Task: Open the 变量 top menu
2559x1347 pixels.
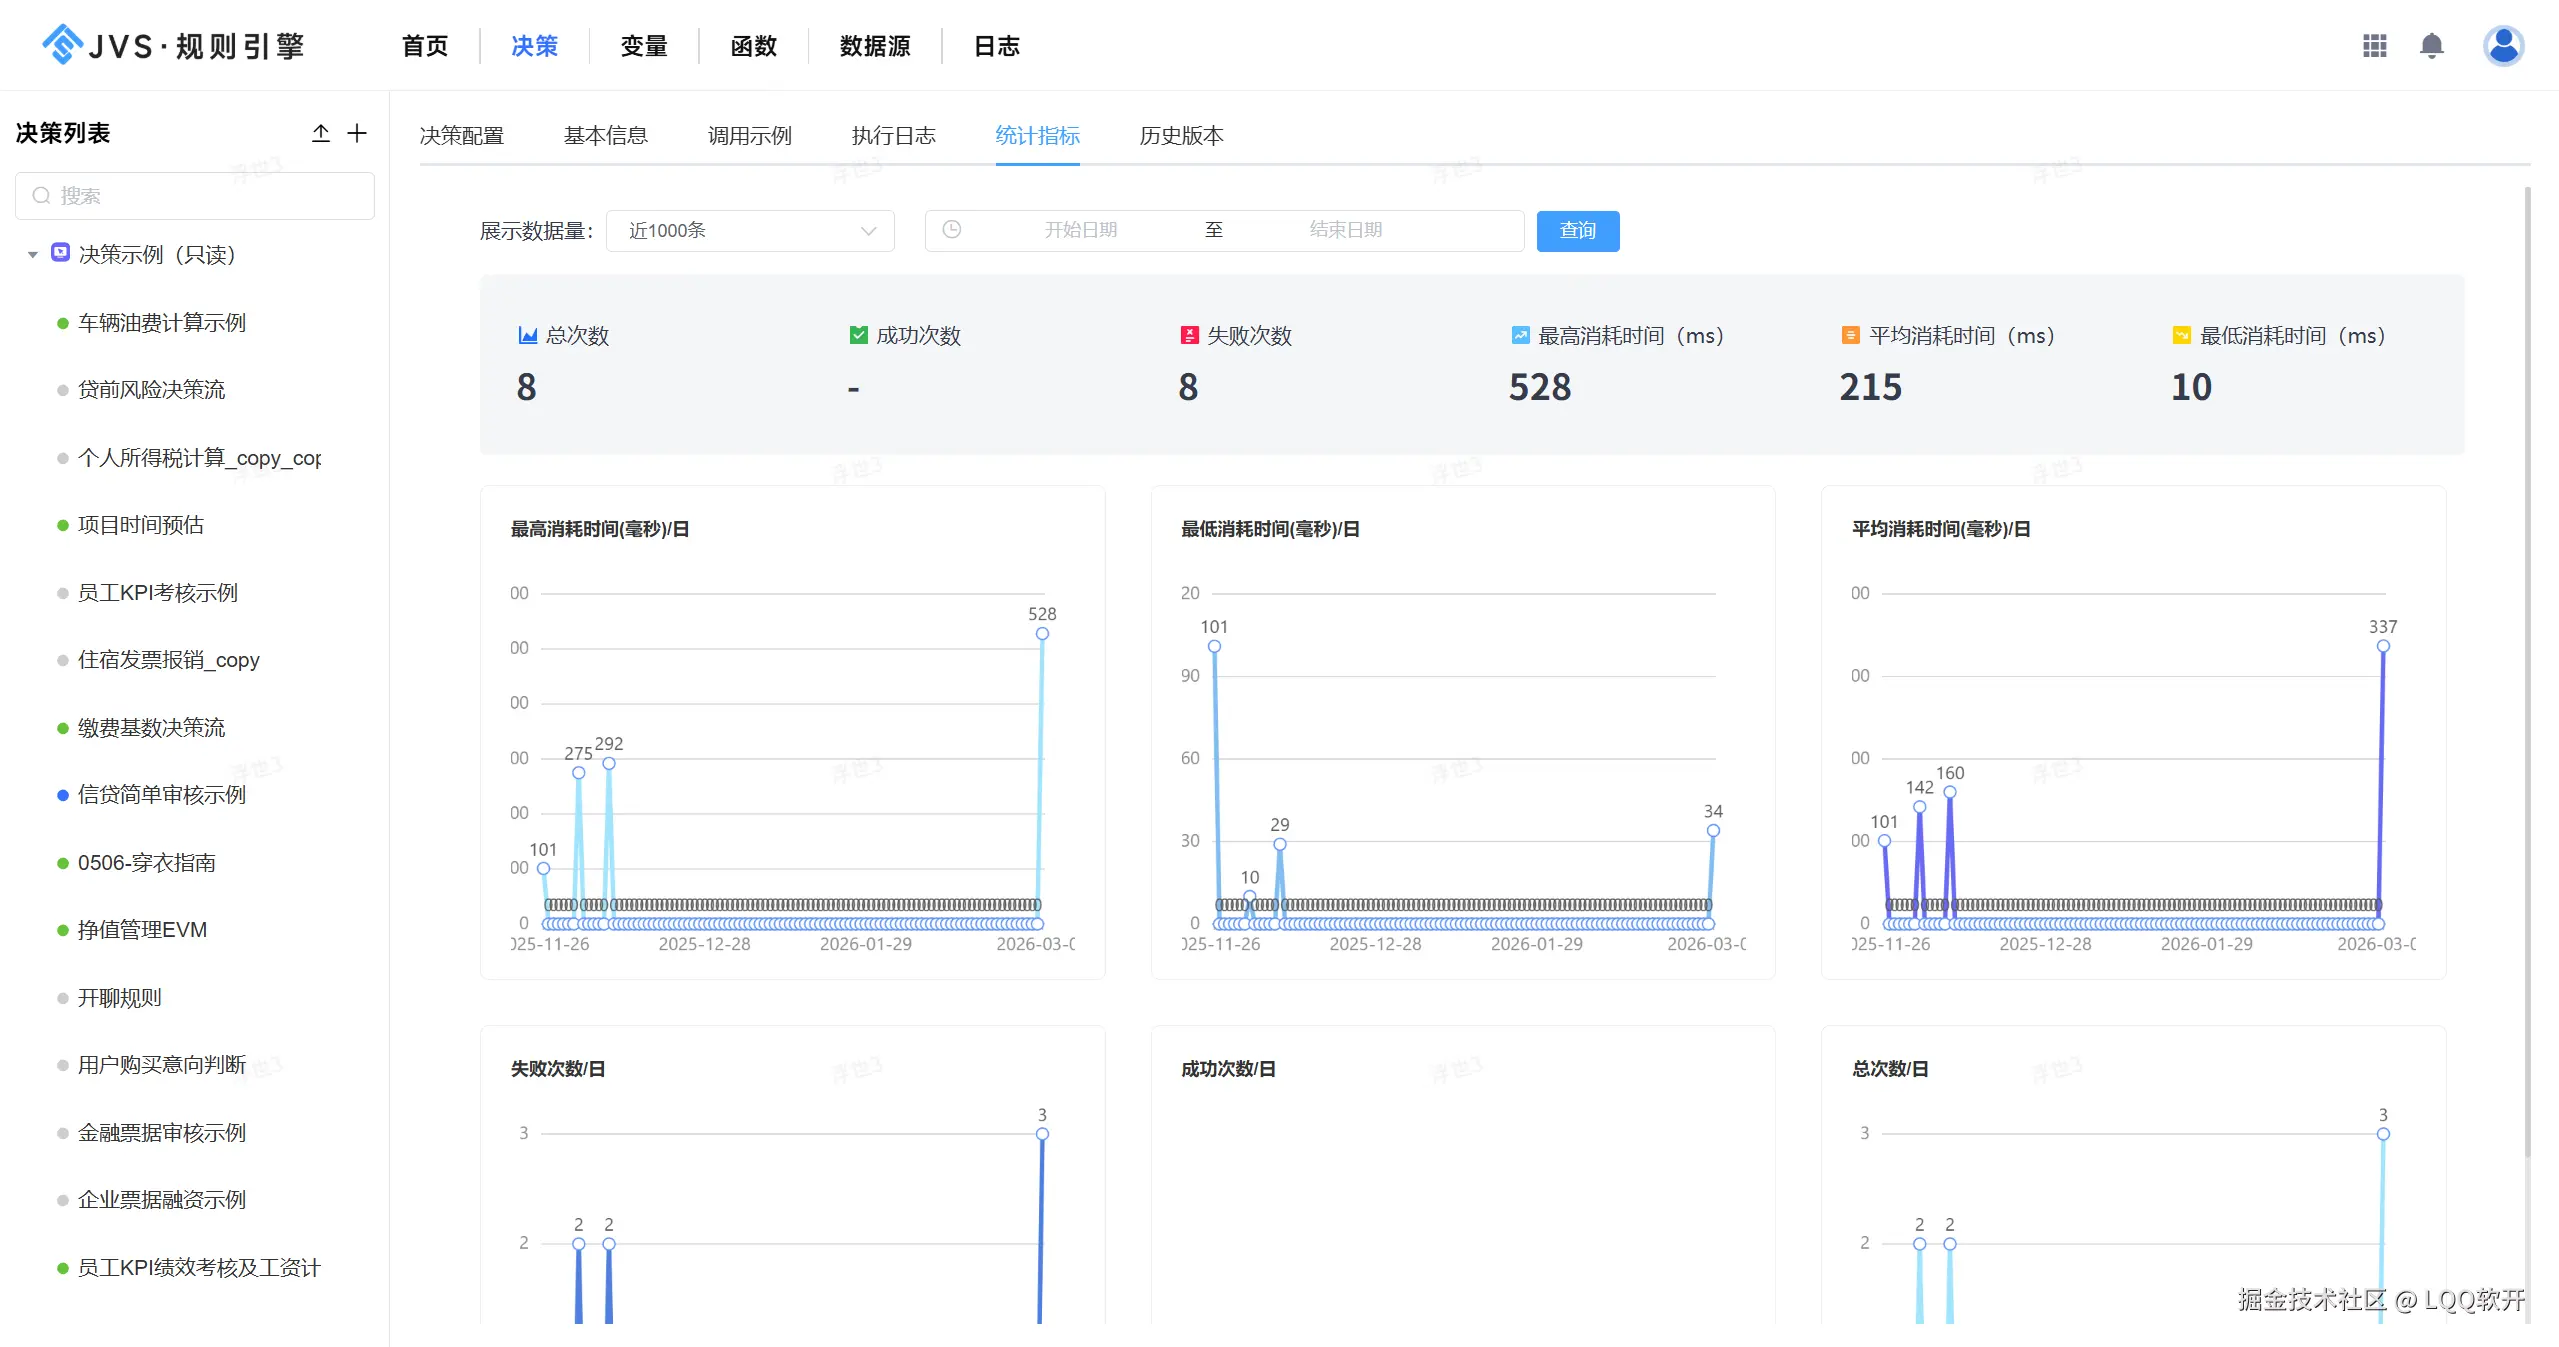Action: pos(643,46)
